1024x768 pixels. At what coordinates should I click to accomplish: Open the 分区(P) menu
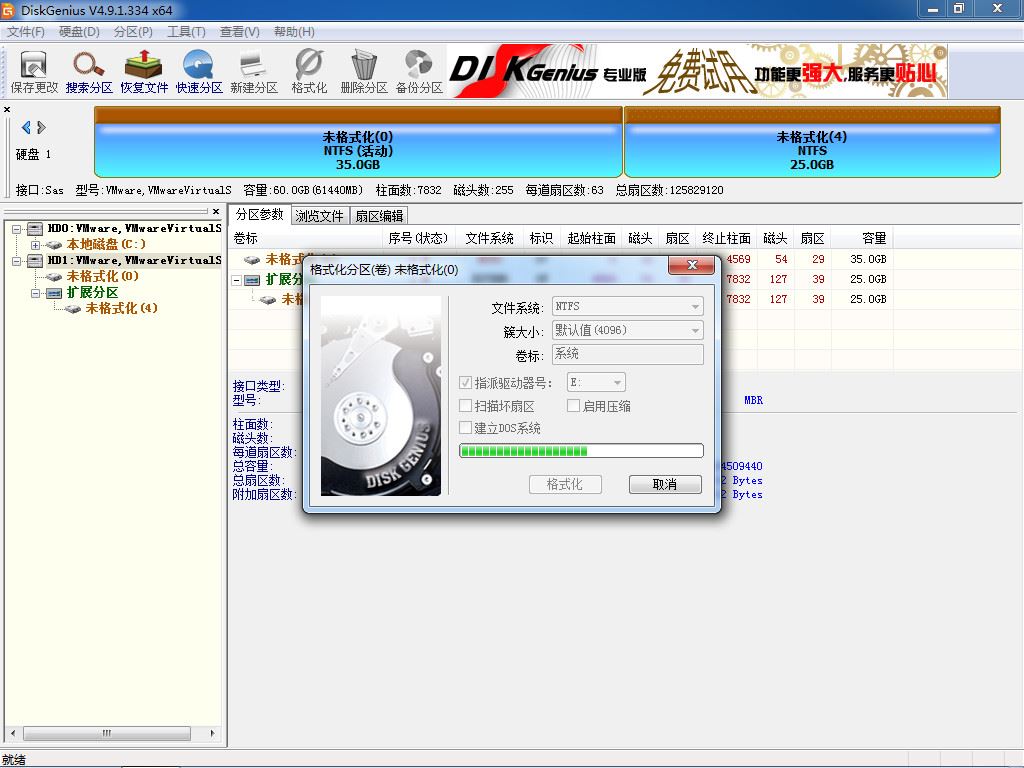(x=133, y=32)
